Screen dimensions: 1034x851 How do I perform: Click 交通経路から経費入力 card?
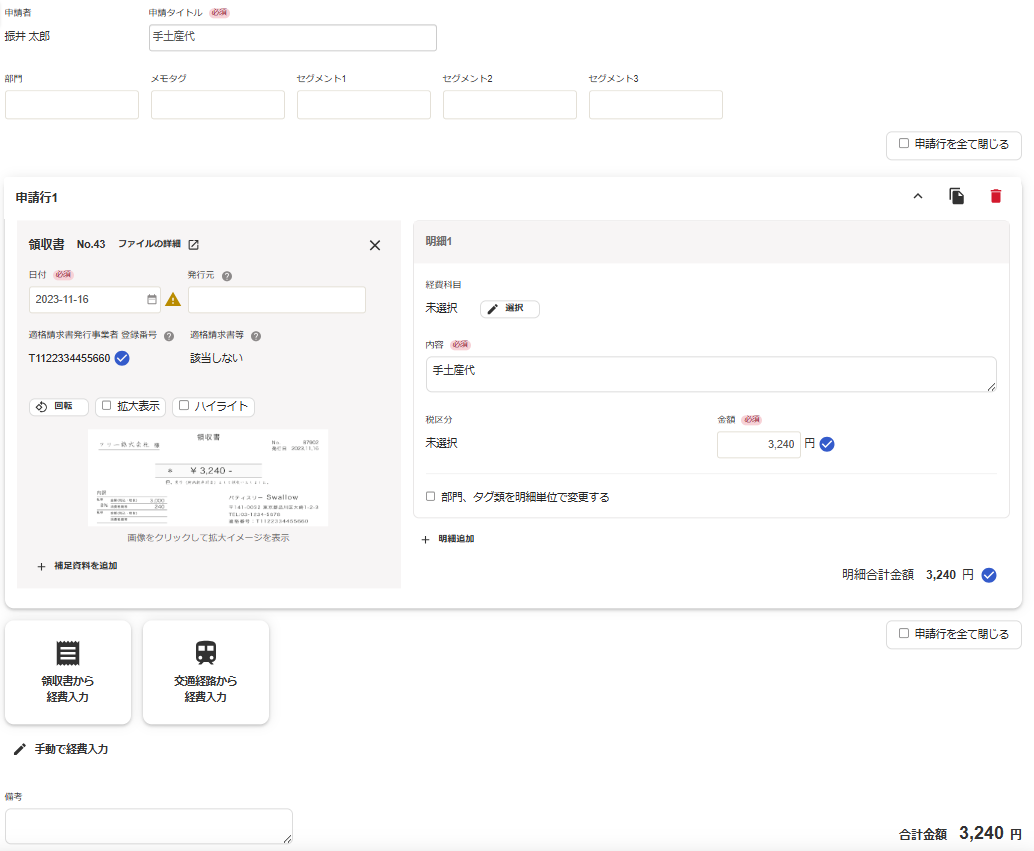206,672
